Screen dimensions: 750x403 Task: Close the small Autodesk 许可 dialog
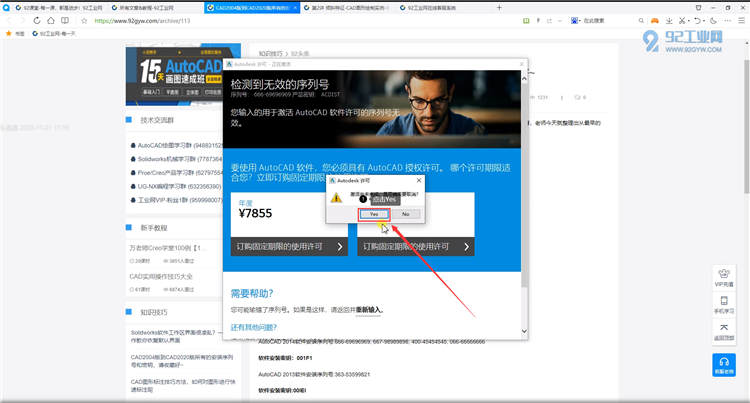click(x=419, y=180)
